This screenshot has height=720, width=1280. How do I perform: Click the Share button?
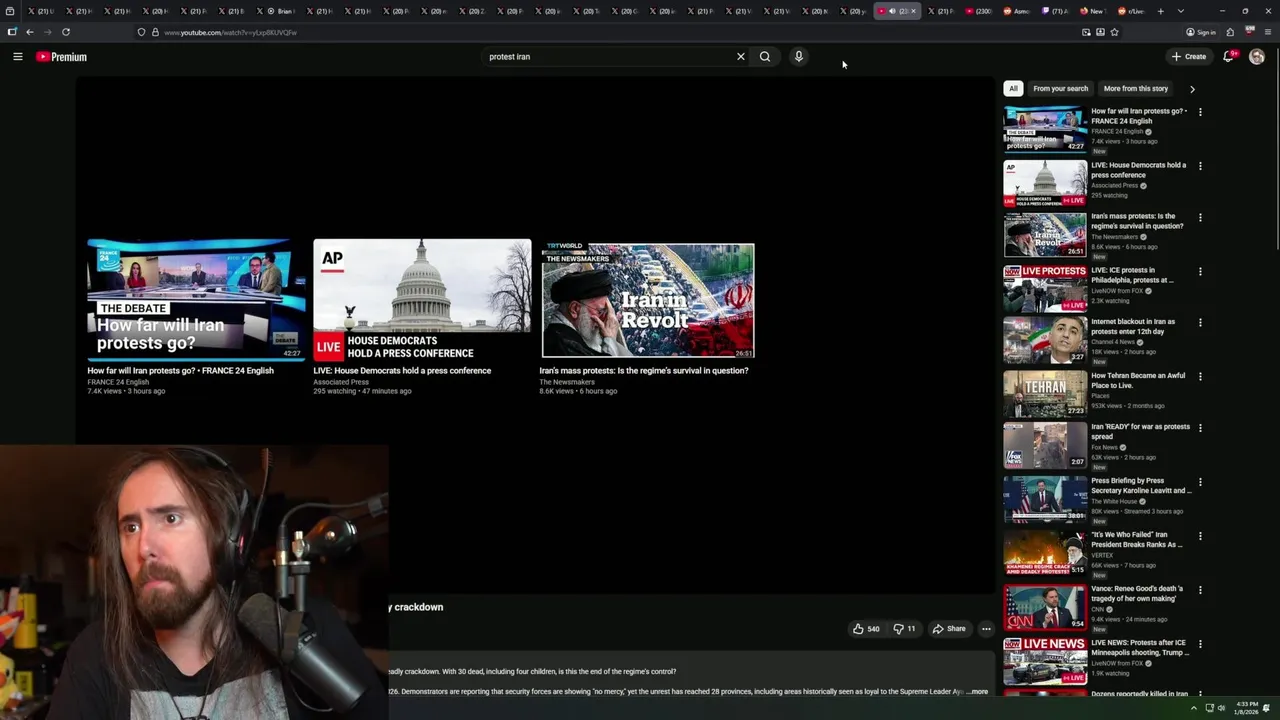tap(949, 629)
